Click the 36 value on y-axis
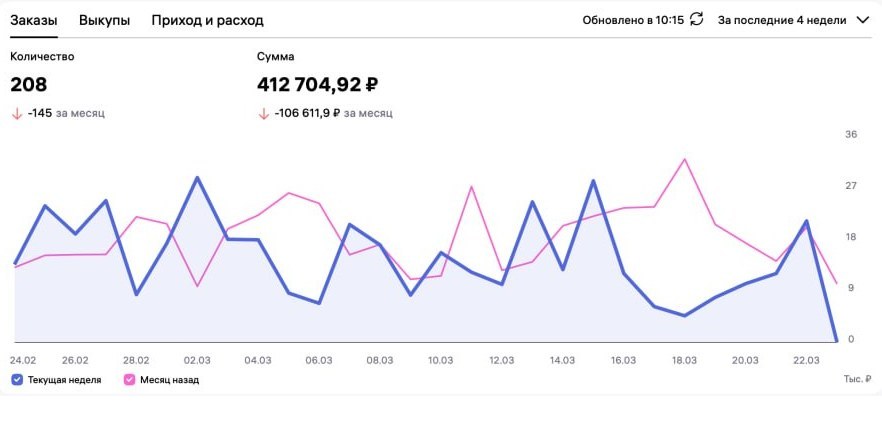 850,135
